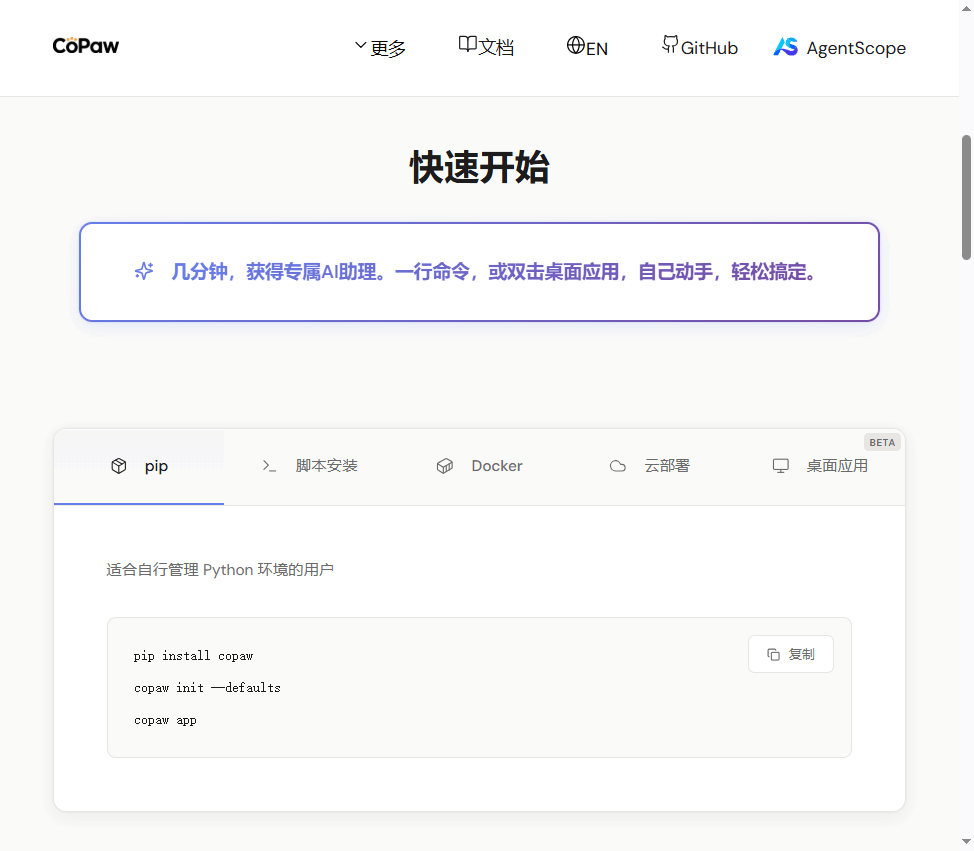Switch language using the EN label
974x851 pixels.
pyautogui.click(x=597, y=48)
